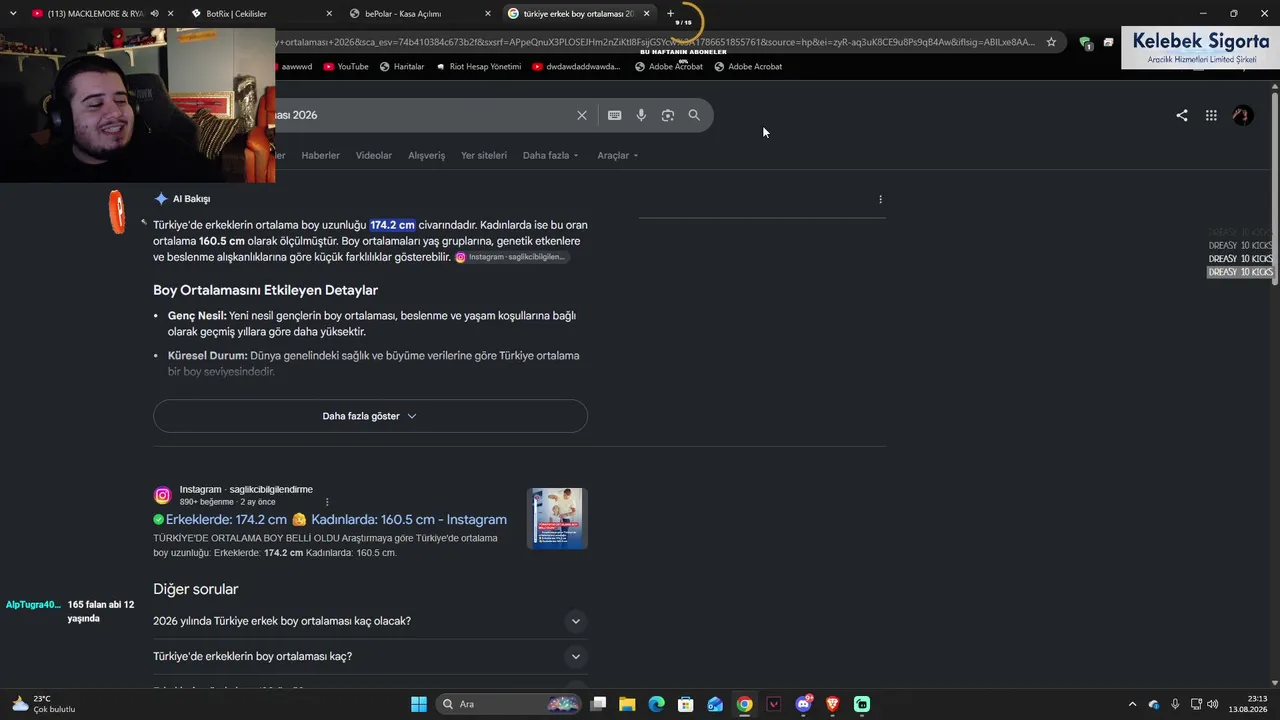Open Valorant from the taskbar
Screen dimensions: 1280x720
[774, 704]
